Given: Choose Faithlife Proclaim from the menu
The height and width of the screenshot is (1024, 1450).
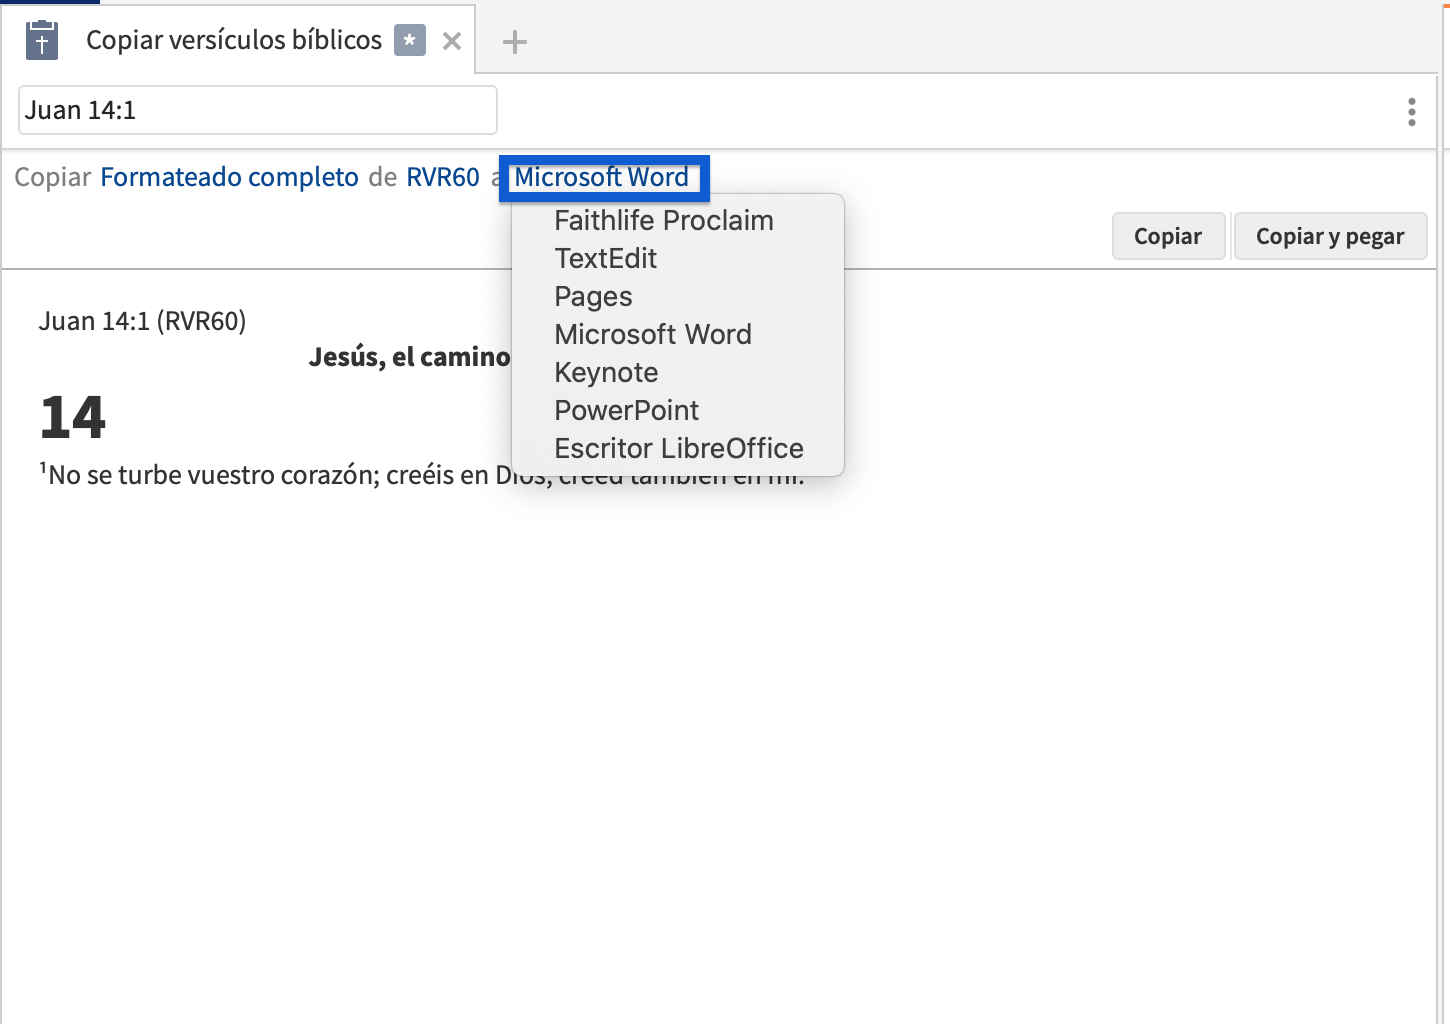Looking at the screenshot, I should [664, 221].
